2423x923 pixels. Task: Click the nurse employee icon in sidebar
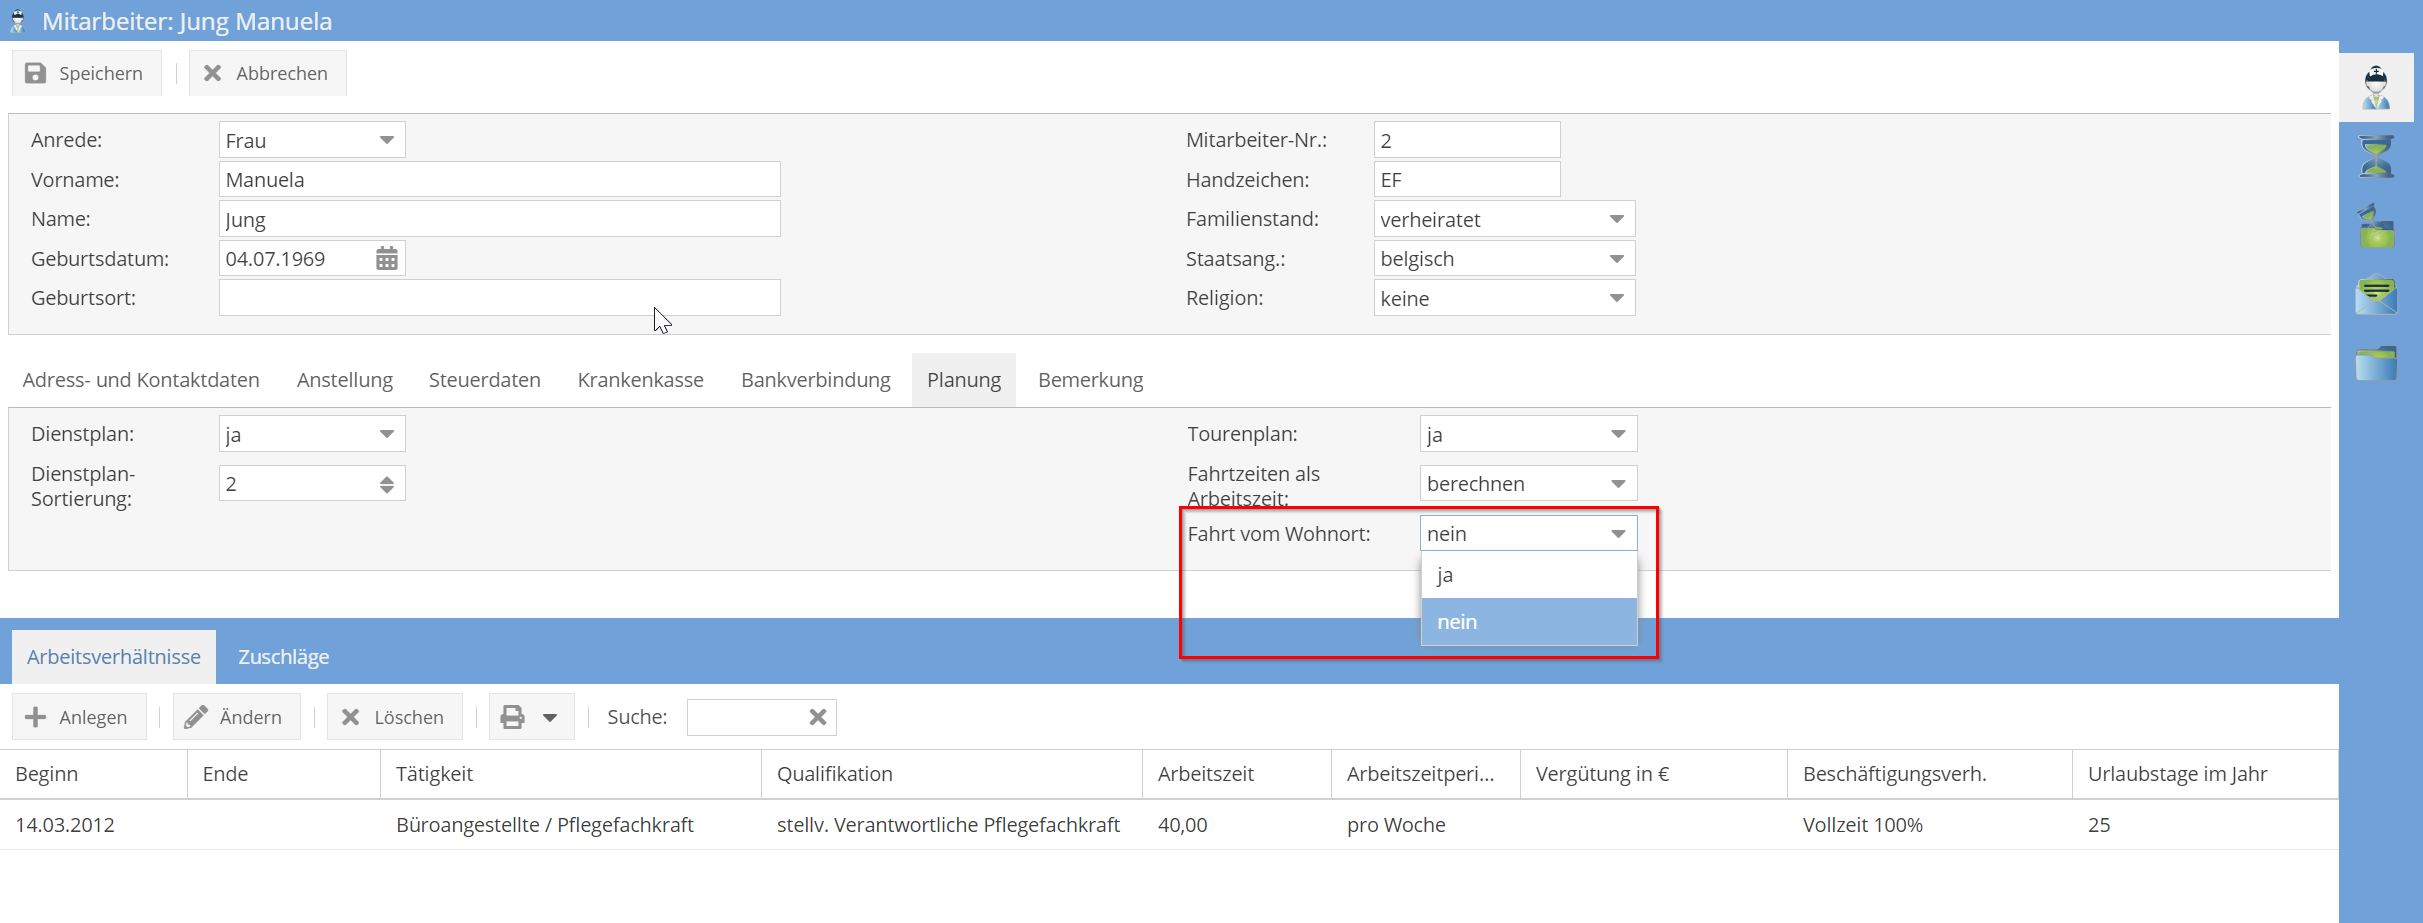click(2376, 88)
